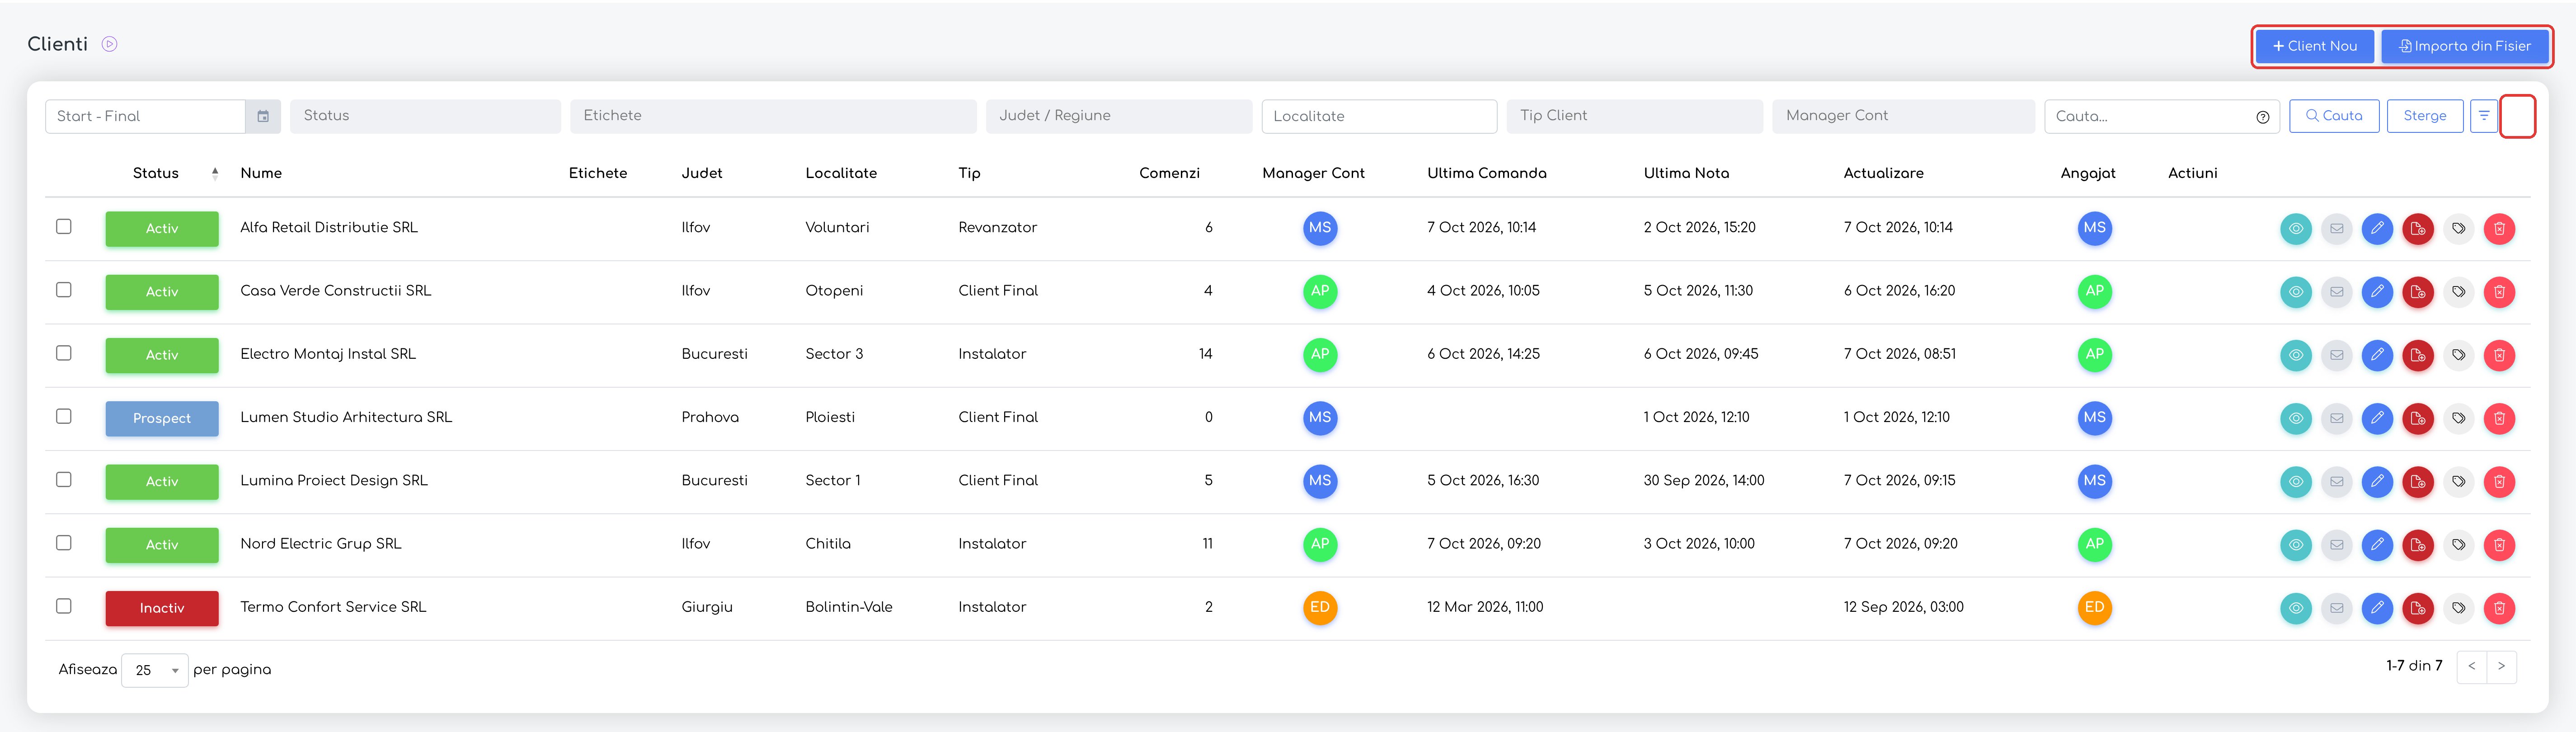Select the Lumina Proiect Design SRL row checkbox
Image resolution: width=2576 pixels, height=732 pixels.
coord(64,480)
